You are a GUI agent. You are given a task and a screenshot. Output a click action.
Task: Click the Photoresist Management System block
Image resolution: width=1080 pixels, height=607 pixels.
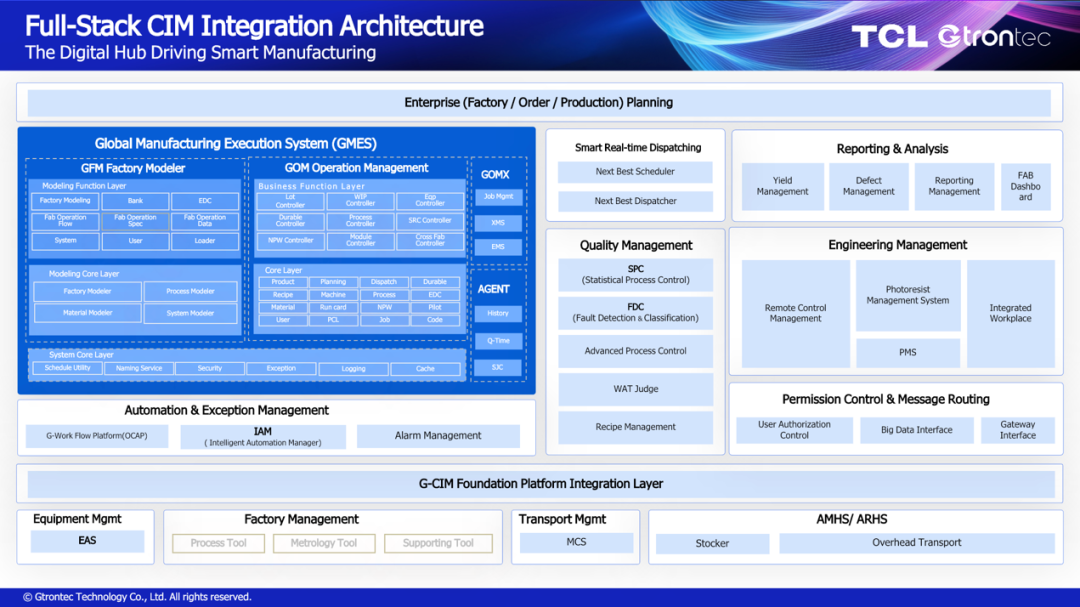[x=908, y=295]
